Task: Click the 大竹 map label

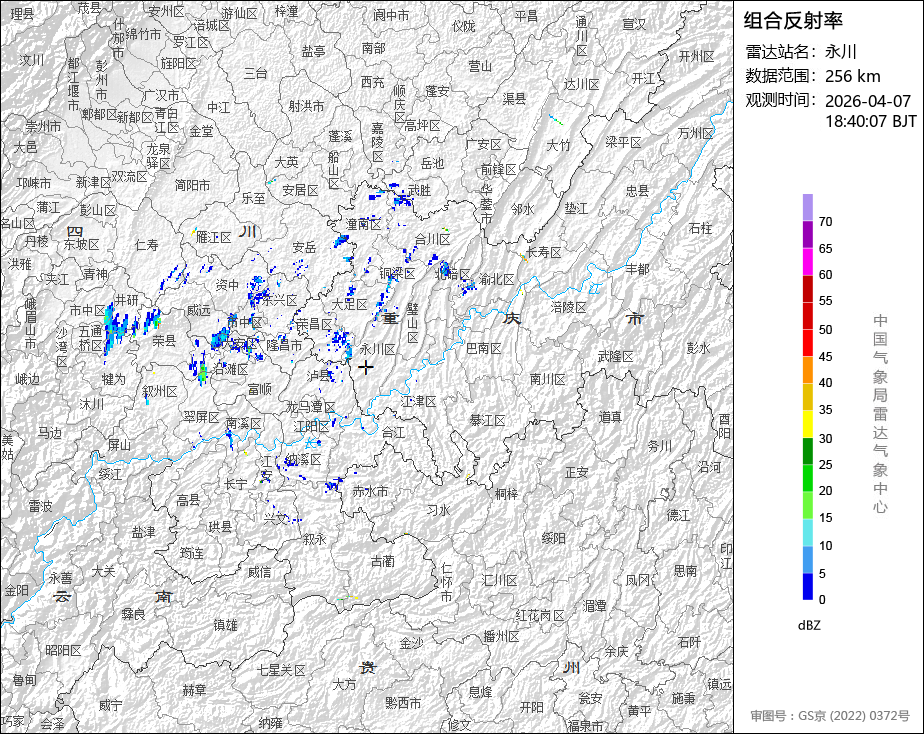Action: tap(559, 145)
